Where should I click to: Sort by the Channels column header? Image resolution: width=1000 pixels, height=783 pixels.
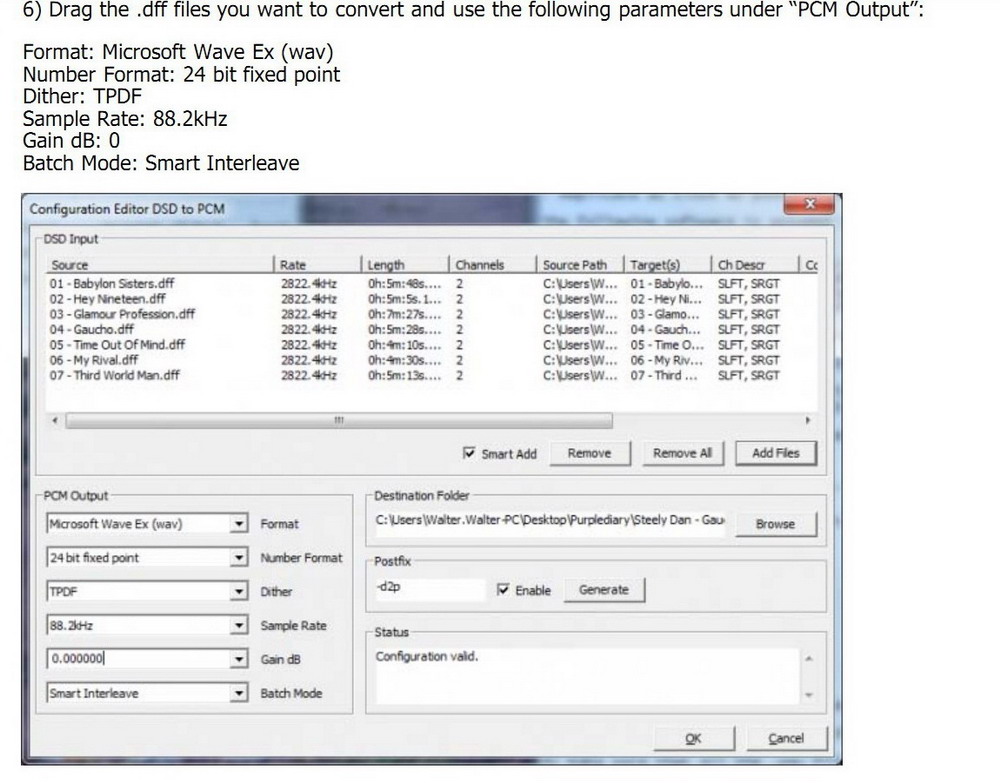click(x=493, y=265)
